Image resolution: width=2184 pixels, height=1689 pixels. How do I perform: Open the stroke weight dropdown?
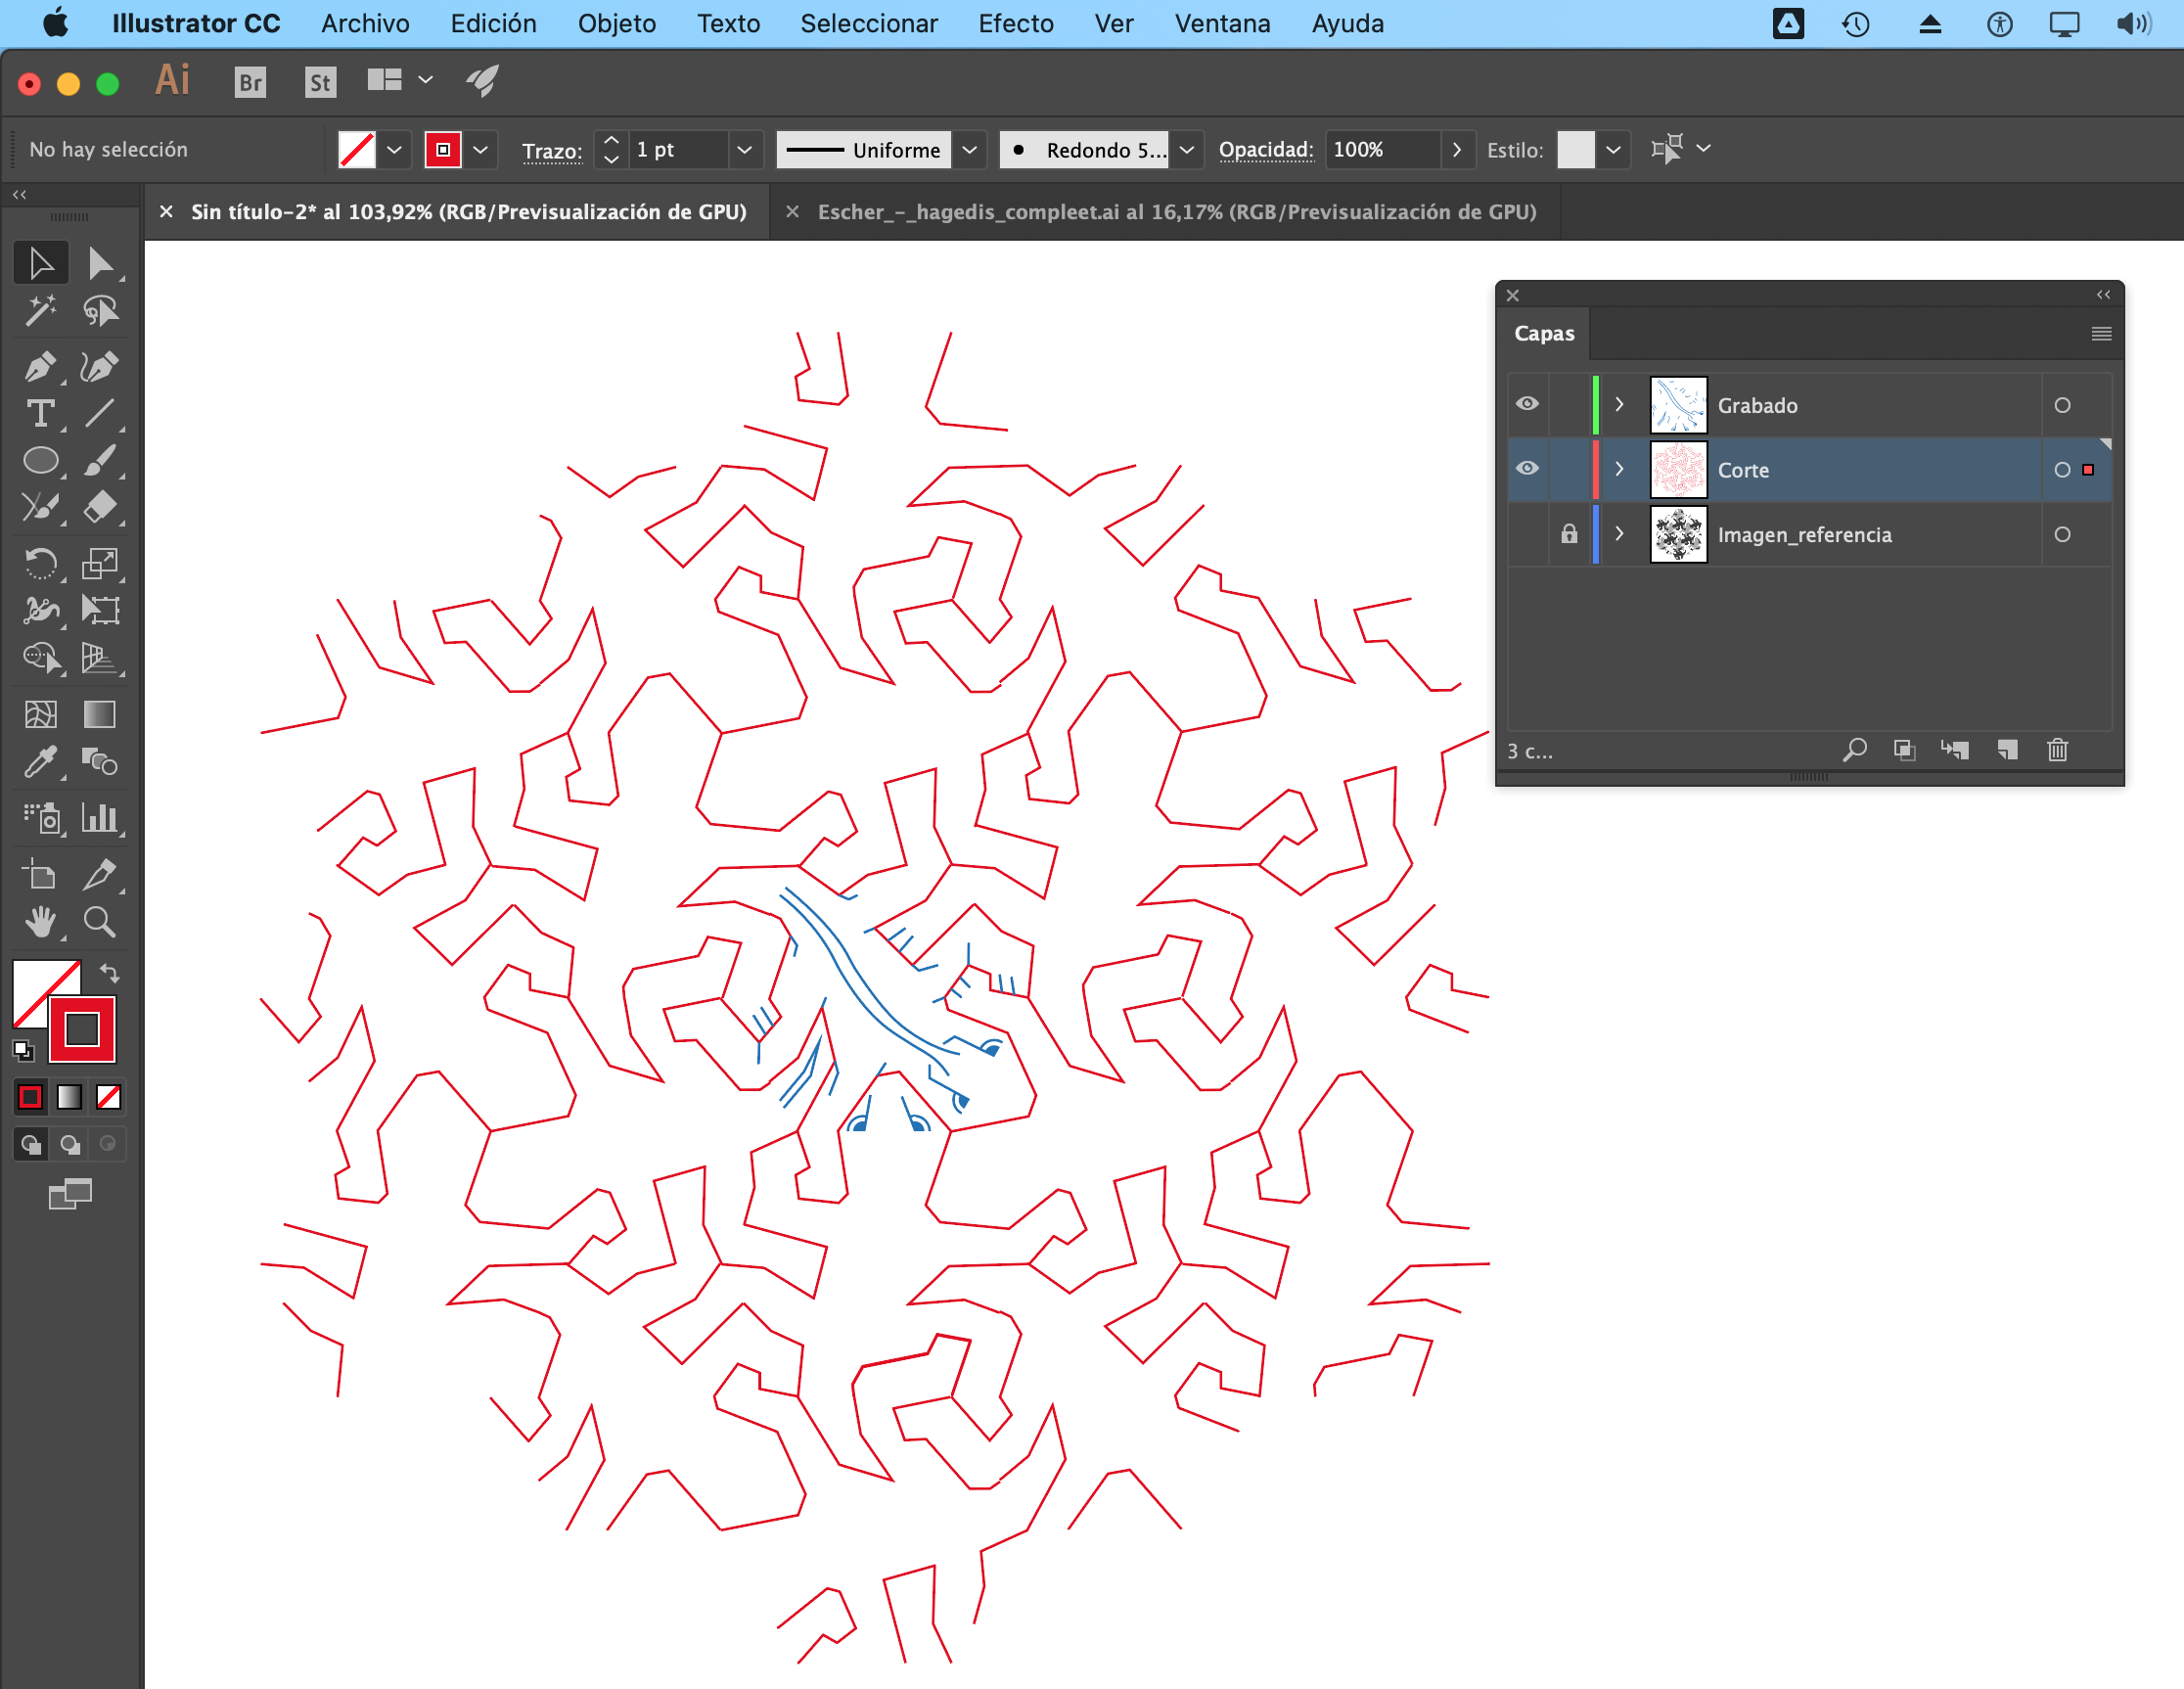744,150
